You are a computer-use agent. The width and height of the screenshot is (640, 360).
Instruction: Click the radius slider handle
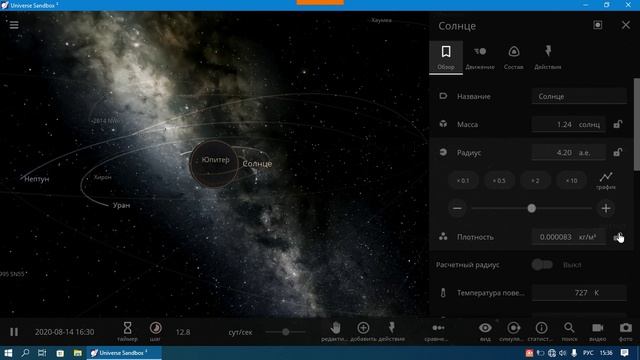point(531,208)
